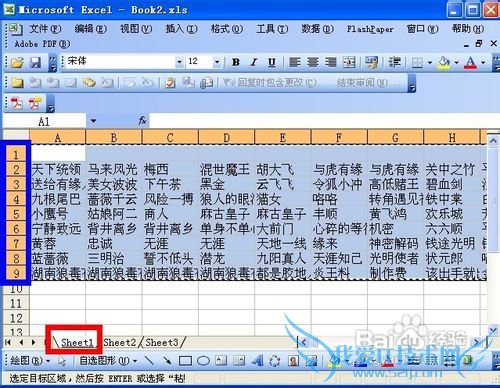The image size is (500, 388).
Task: Open the font name dropdown (宋体)
Action: [x=179, y=62]
